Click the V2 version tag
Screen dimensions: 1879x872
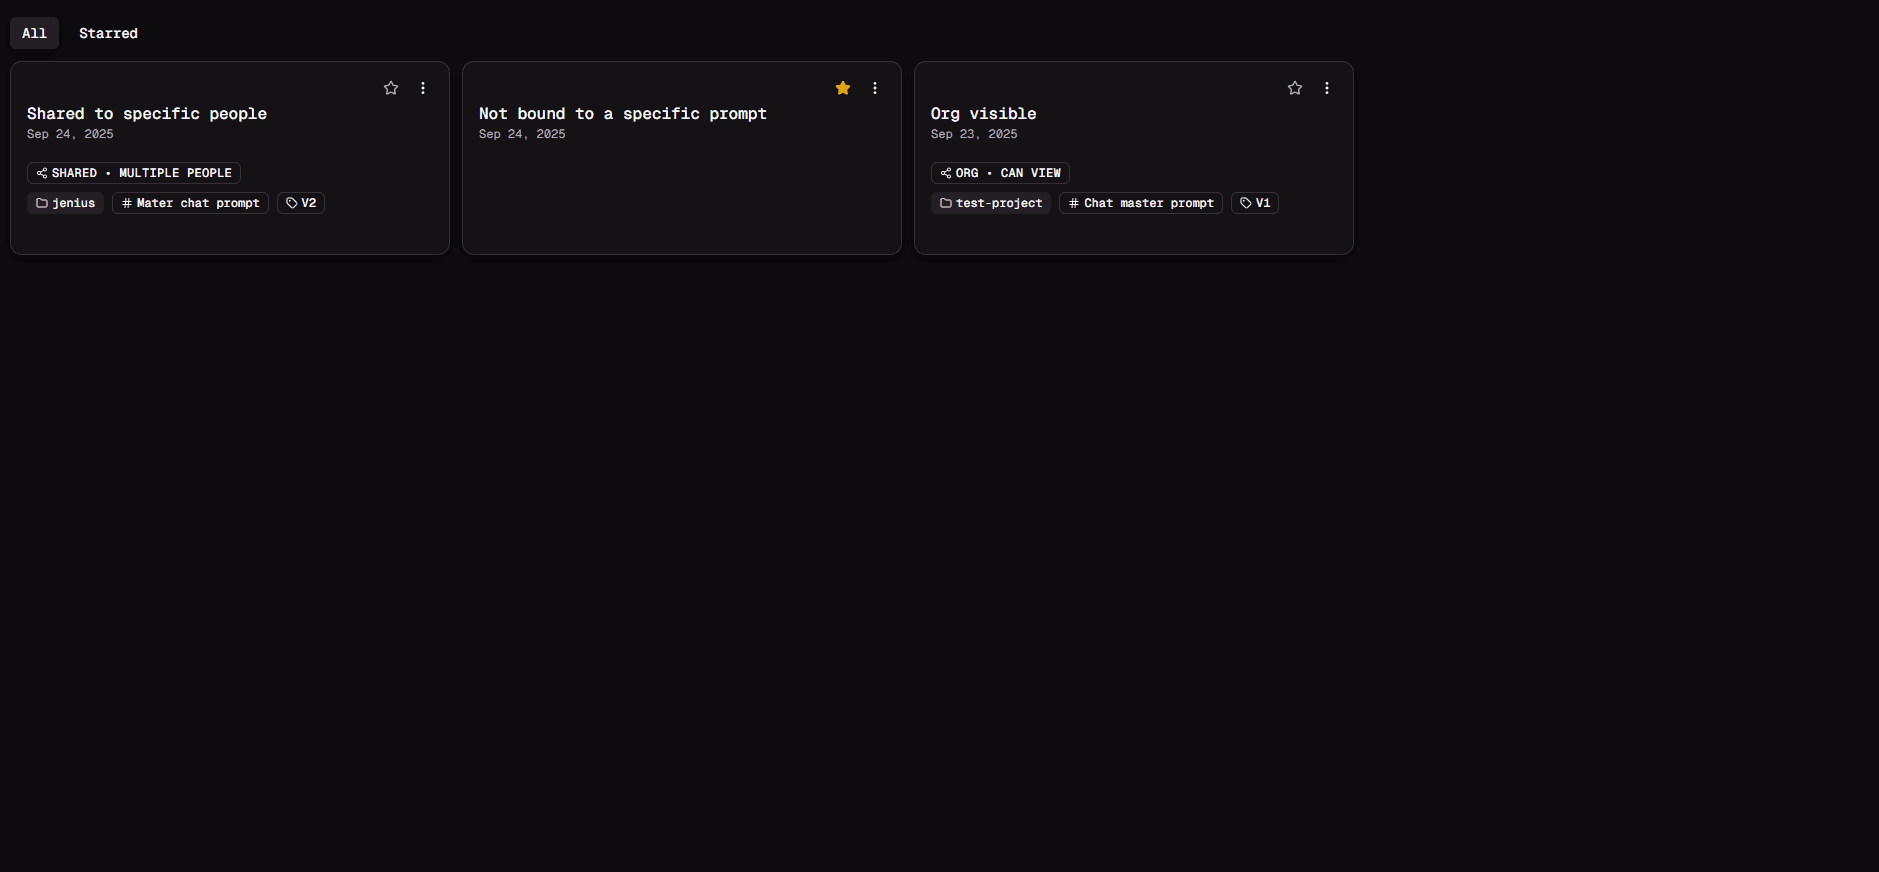[x=301, y=203]
